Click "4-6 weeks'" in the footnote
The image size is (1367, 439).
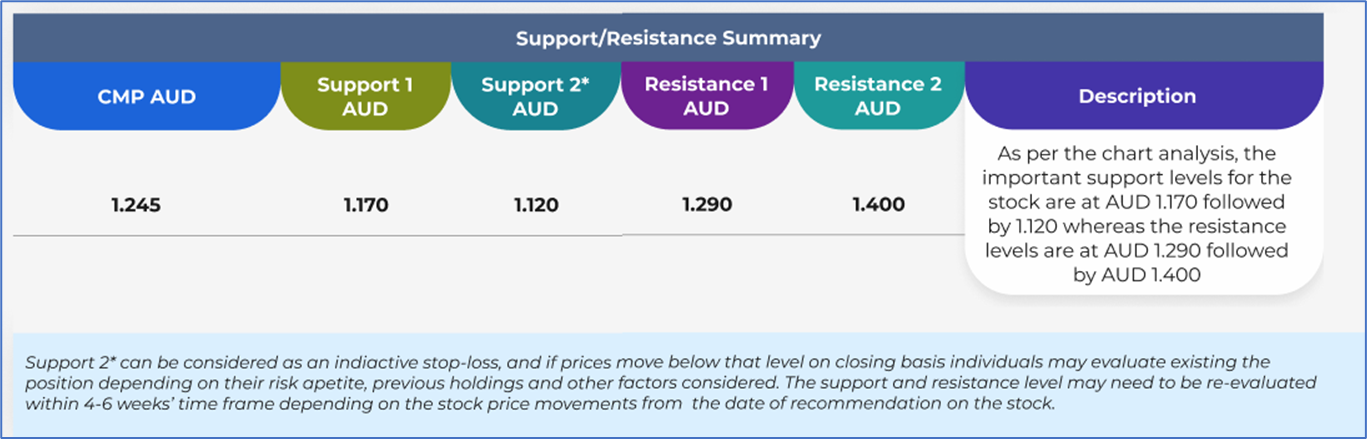coord(121,405)
